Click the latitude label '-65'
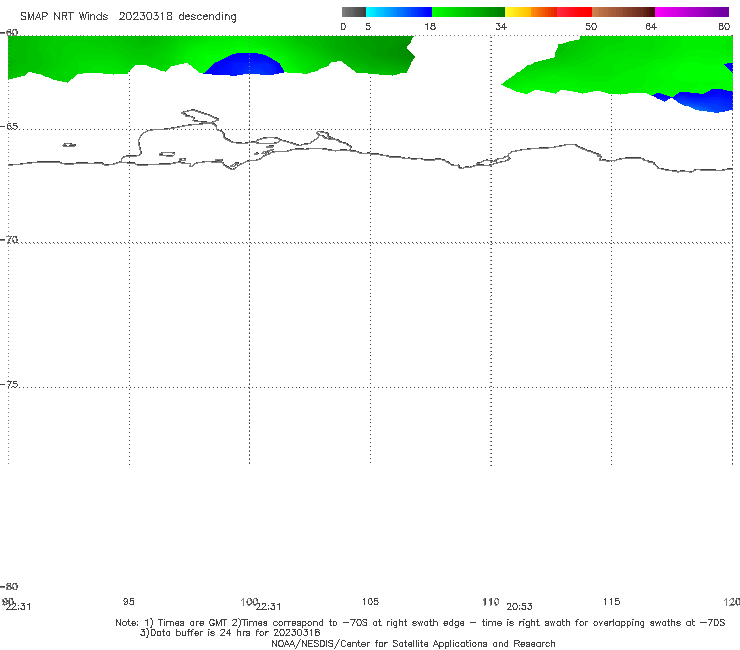 (x=9, y=127)
